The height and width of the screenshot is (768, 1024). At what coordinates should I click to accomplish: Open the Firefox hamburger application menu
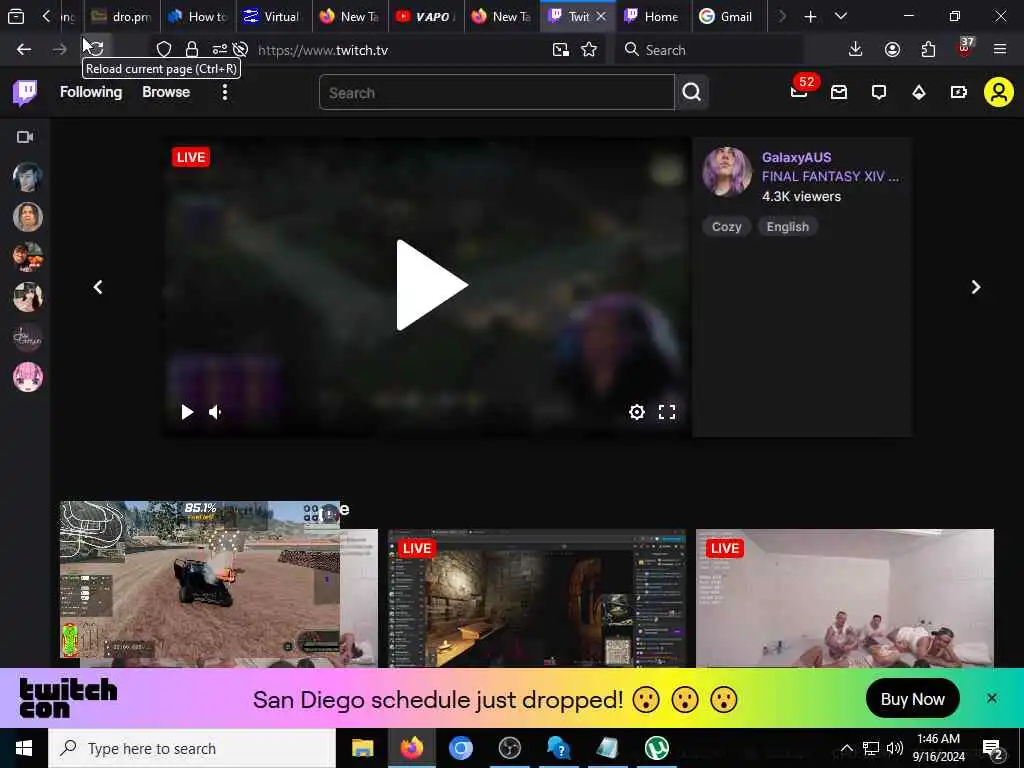(1000, 50)
